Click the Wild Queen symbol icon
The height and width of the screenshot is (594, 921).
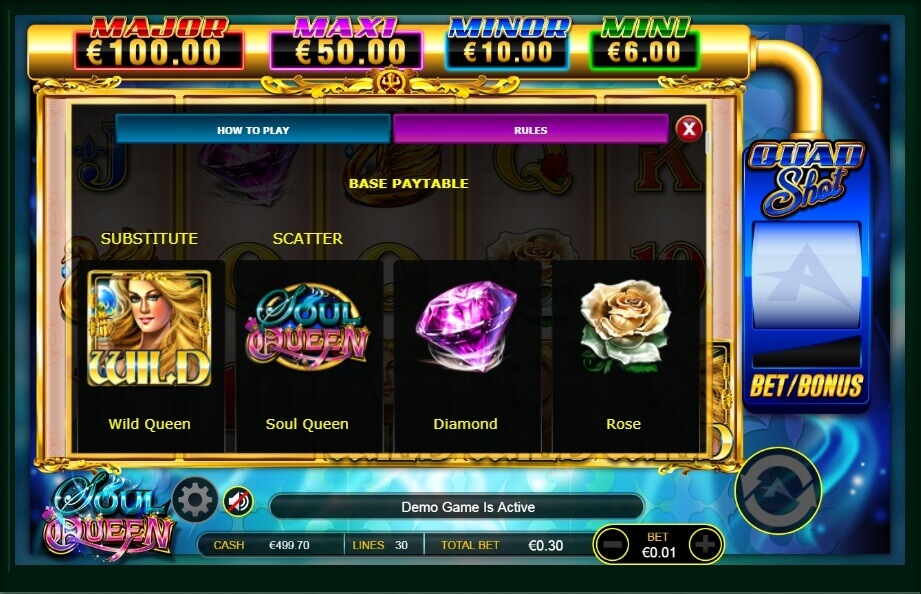click(x=149, y=328)
